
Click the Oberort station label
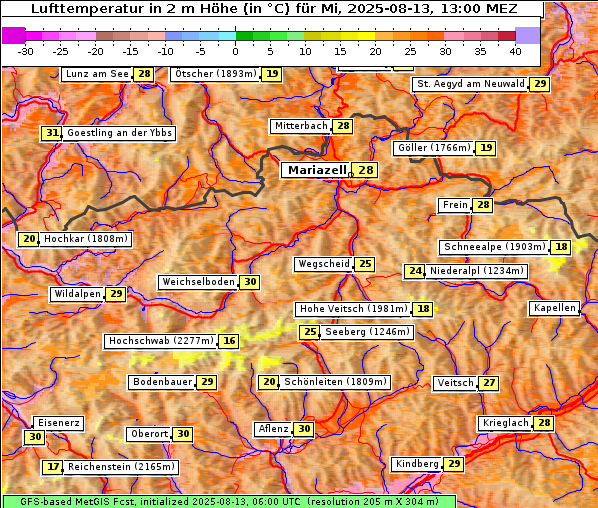pyautogui.click(x=149, y=434)
